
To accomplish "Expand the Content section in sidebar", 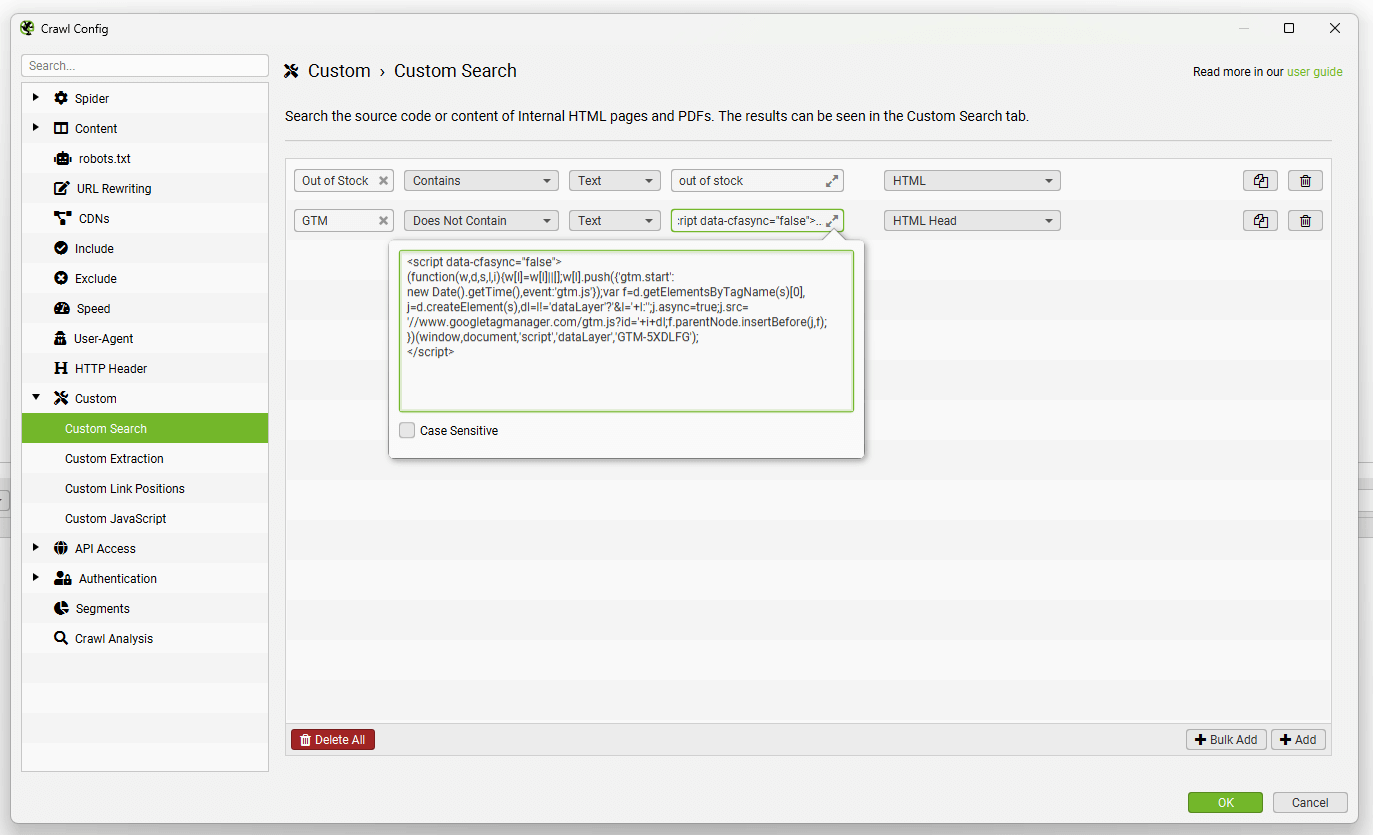I will (36, 128).
